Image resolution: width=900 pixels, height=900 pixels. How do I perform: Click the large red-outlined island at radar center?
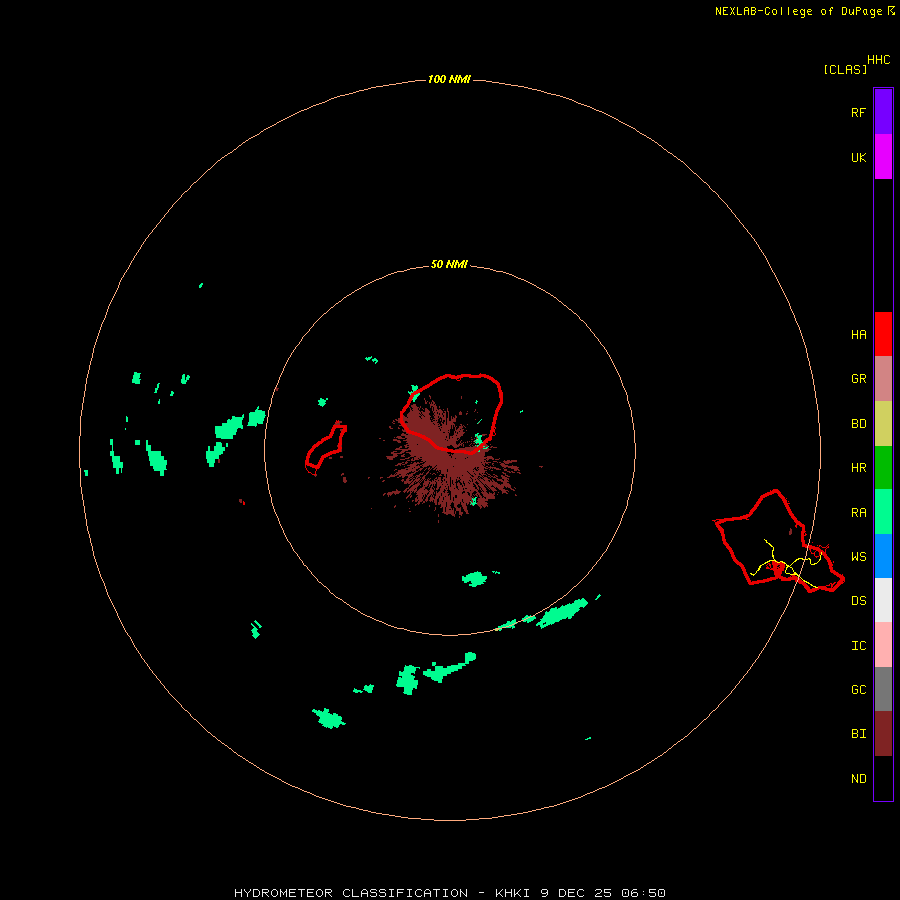[451, 413]
